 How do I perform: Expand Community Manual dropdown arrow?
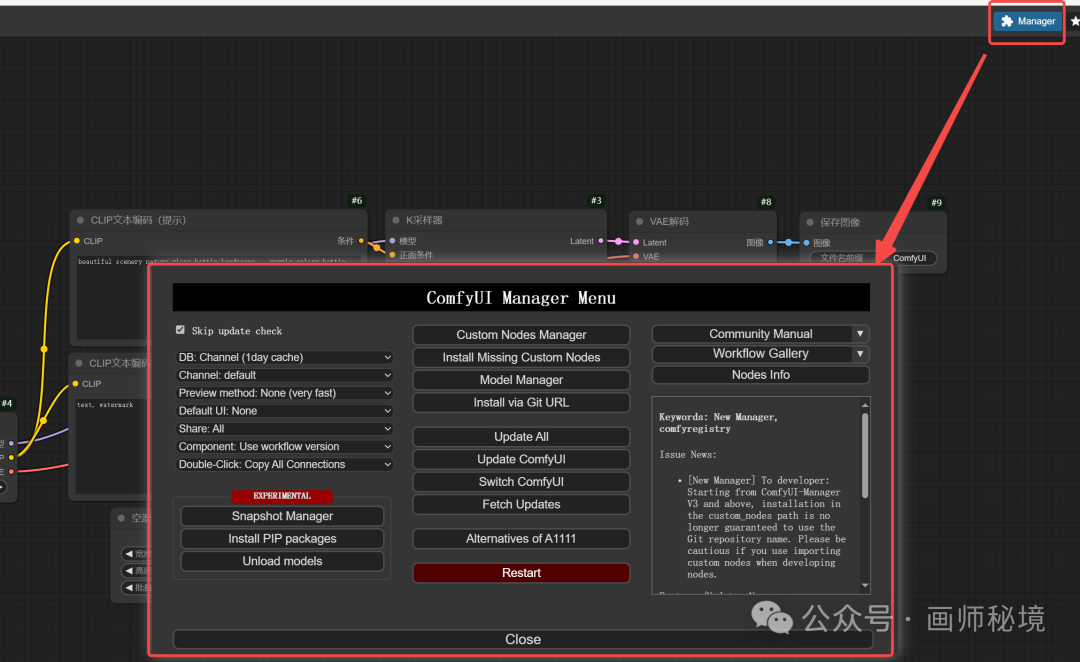pyautogui.click(x=860, y=334)
